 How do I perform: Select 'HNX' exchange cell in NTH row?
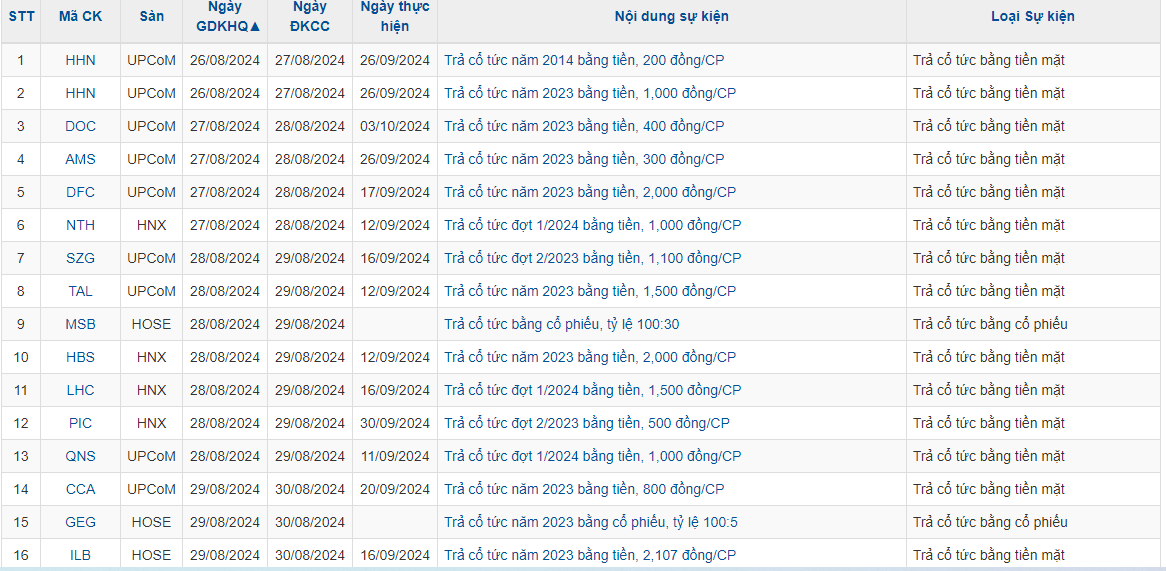[152, 225]
